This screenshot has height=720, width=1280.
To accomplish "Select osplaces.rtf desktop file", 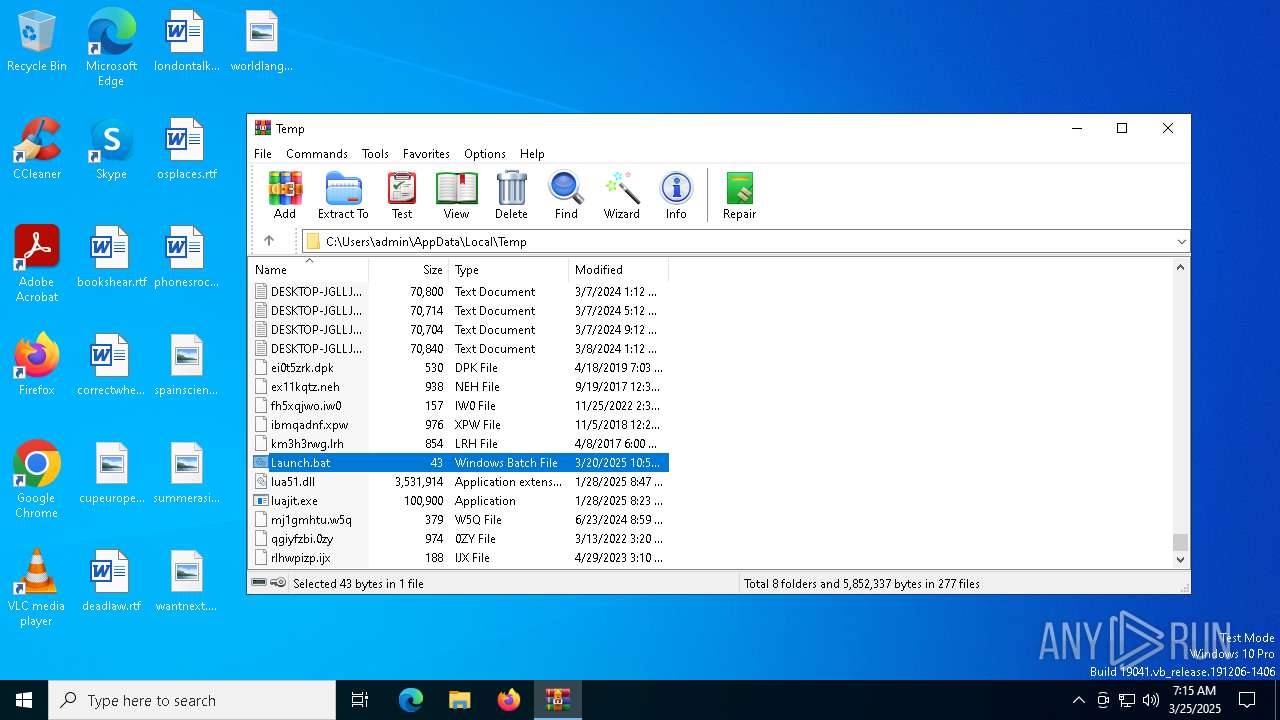I will 186,150.
